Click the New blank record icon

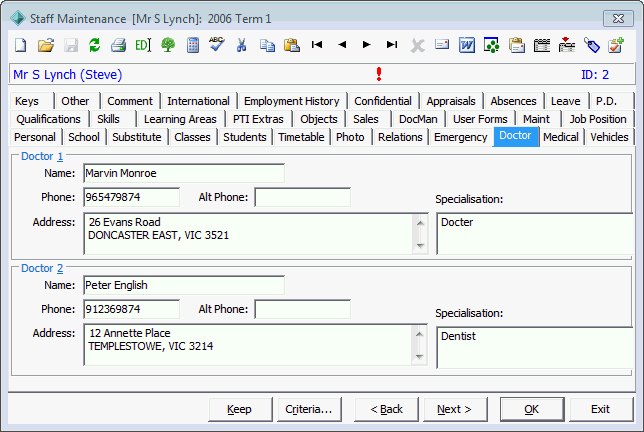21,45
